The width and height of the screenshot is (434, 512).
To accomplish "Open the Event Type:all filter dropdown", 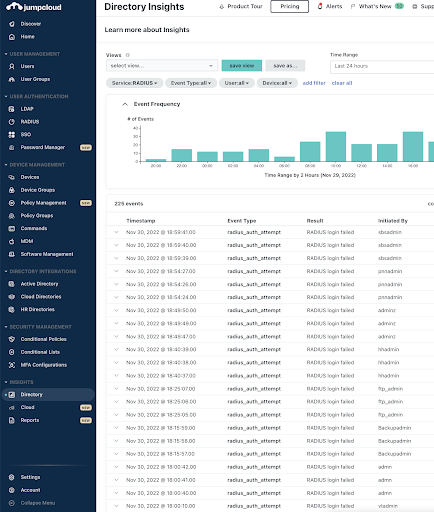I will point(191,83).
